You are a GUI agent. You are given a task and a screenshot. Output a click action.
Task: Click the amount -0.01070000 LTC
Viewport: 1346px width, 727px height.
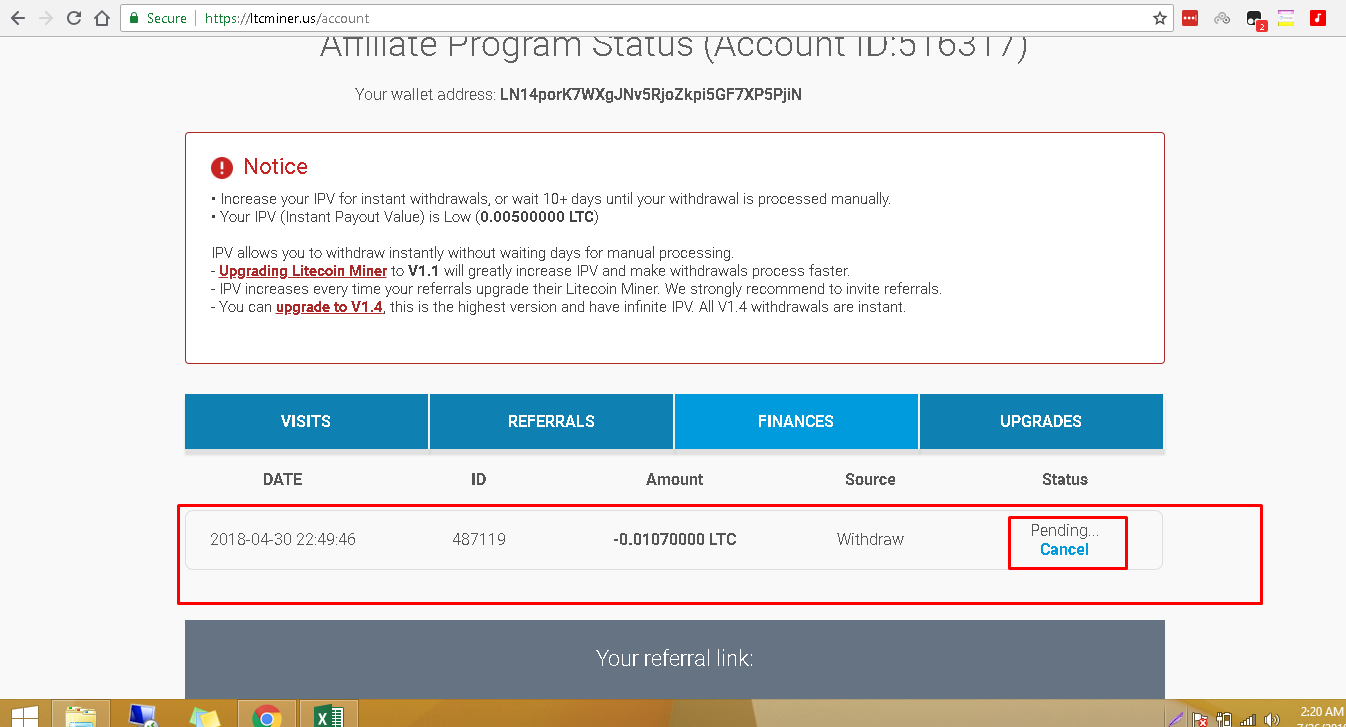675,539
